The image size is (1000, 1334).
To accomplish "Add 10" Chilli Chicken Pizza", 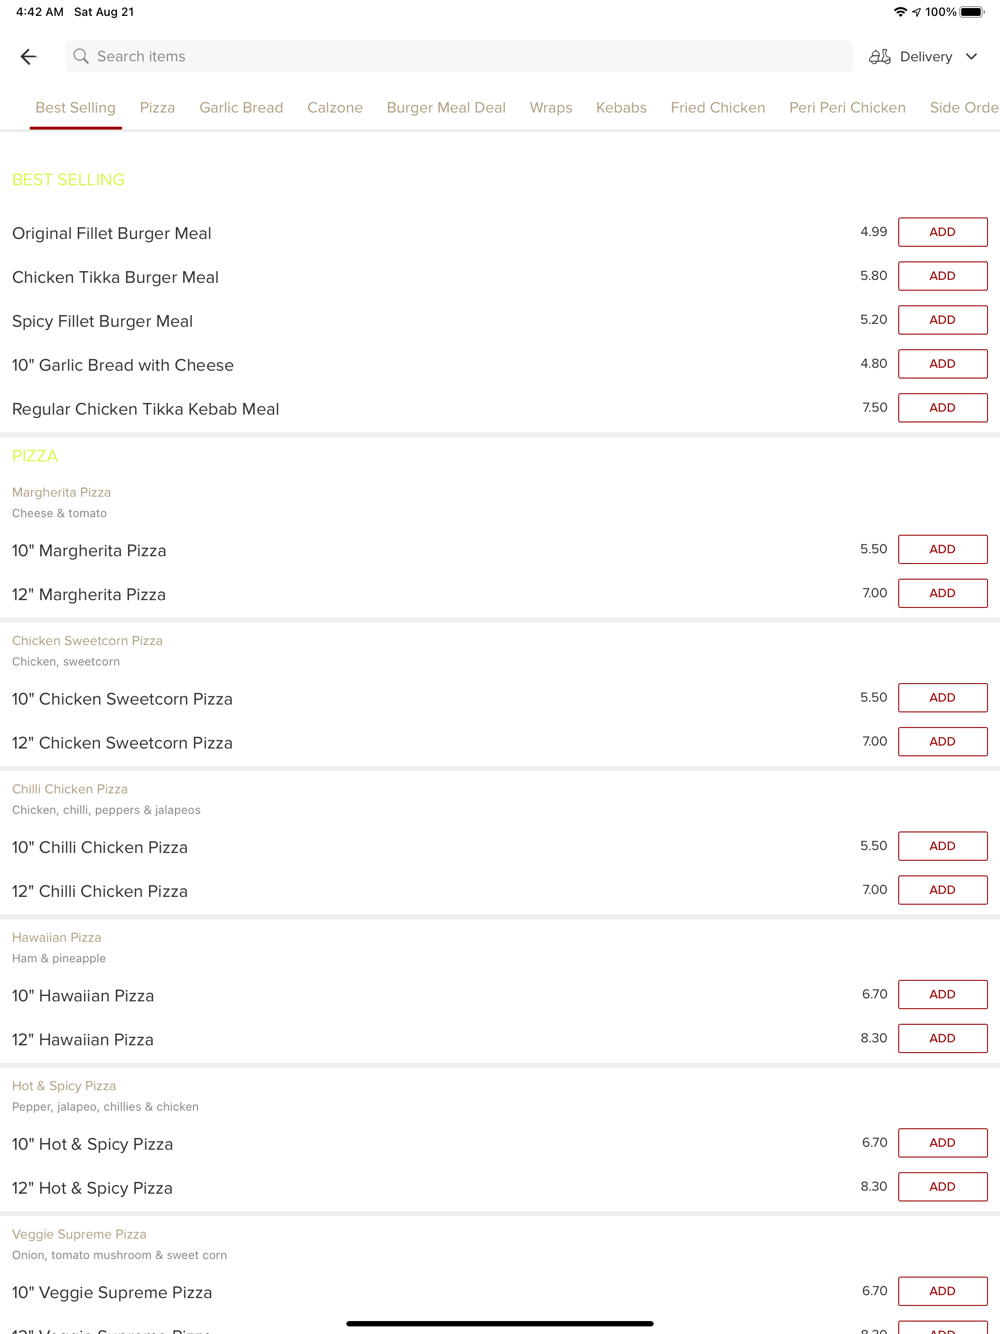I will [942, 846].
